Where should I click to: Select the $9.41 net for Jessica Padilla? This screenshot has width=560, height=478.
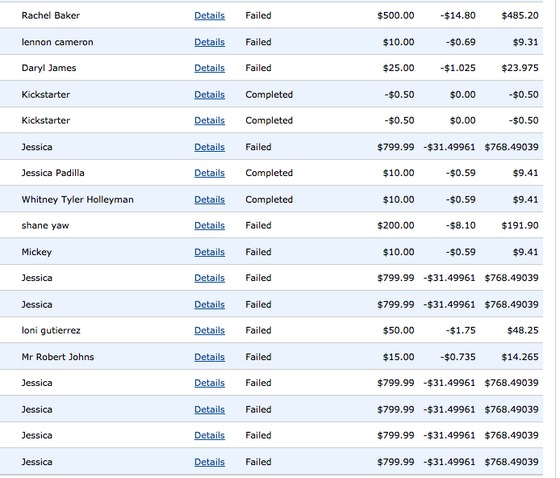[x=526, y=173]
